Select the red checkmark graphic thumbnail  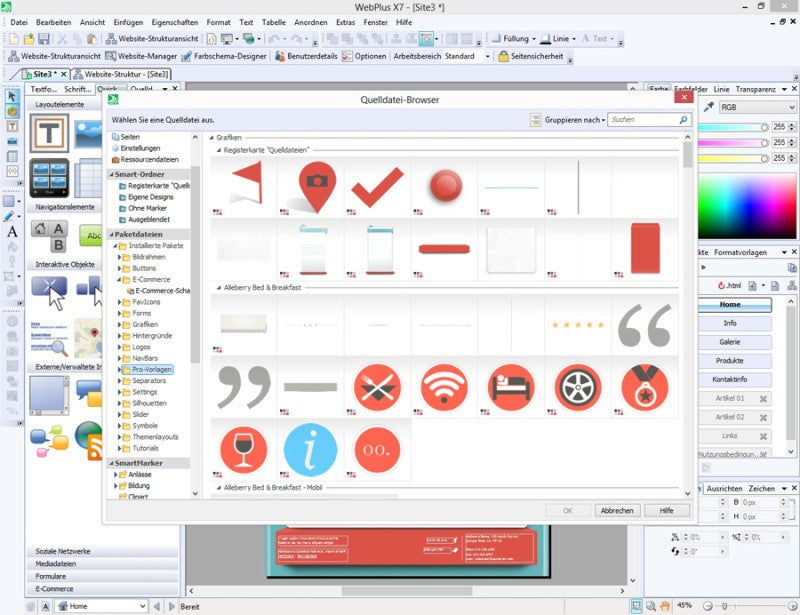[x=378, y=187]
